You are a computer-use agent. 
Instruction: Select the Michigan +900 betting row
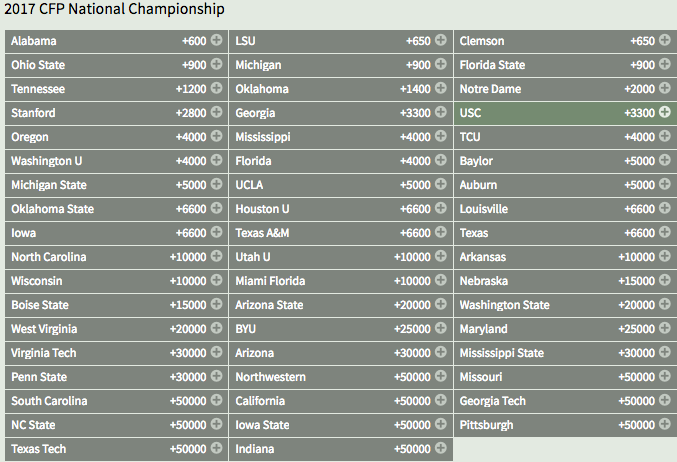point(341,65)
